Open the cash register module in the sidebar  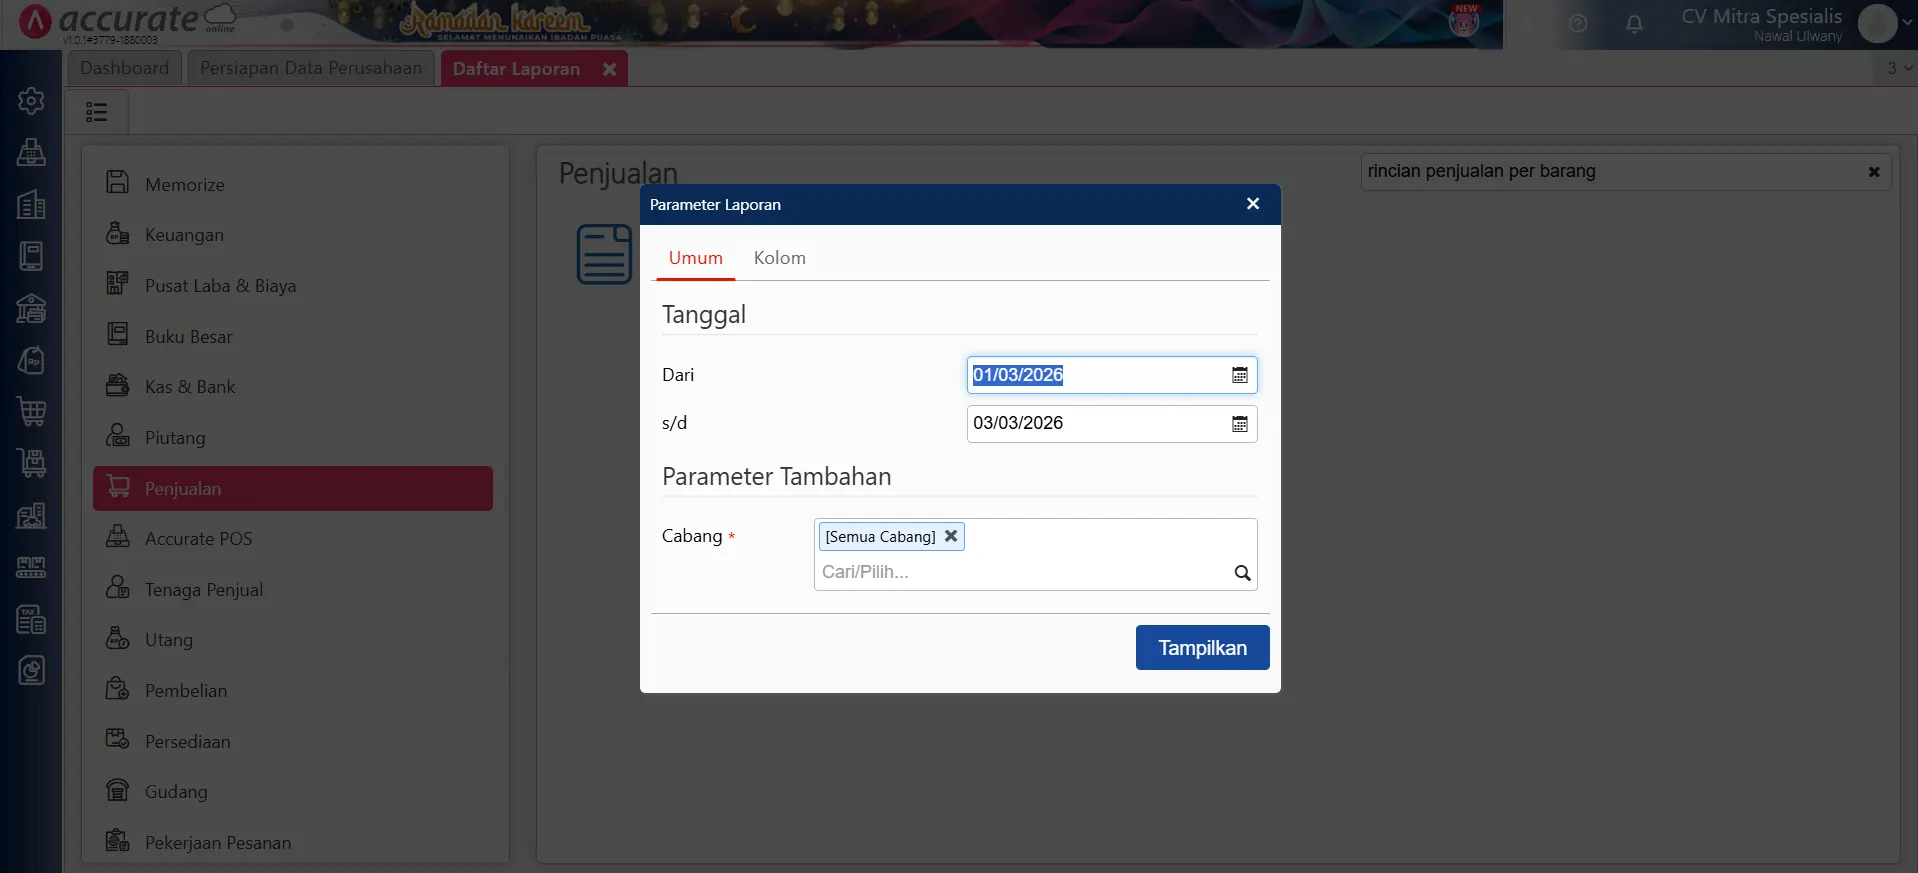pyautogui.click(x=31, y=153)
